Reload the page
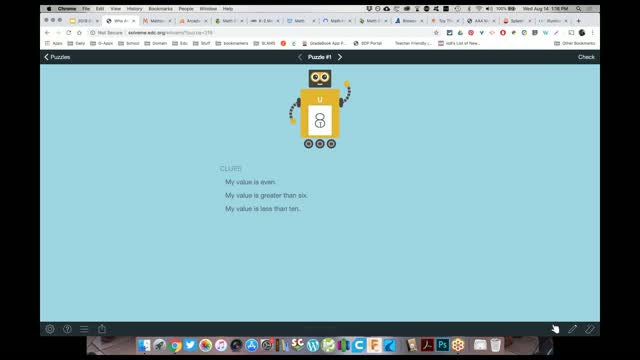640x360 pixels. [69, 33]
